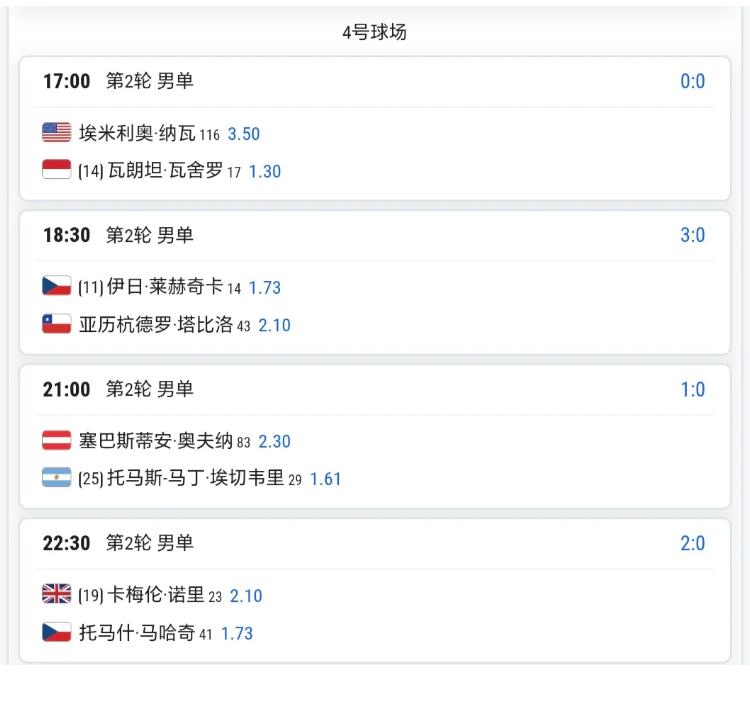Click the flag icon beside 瓦朗坦·瓦舍罗
750x714 pixels.
[x=56, y=169]
